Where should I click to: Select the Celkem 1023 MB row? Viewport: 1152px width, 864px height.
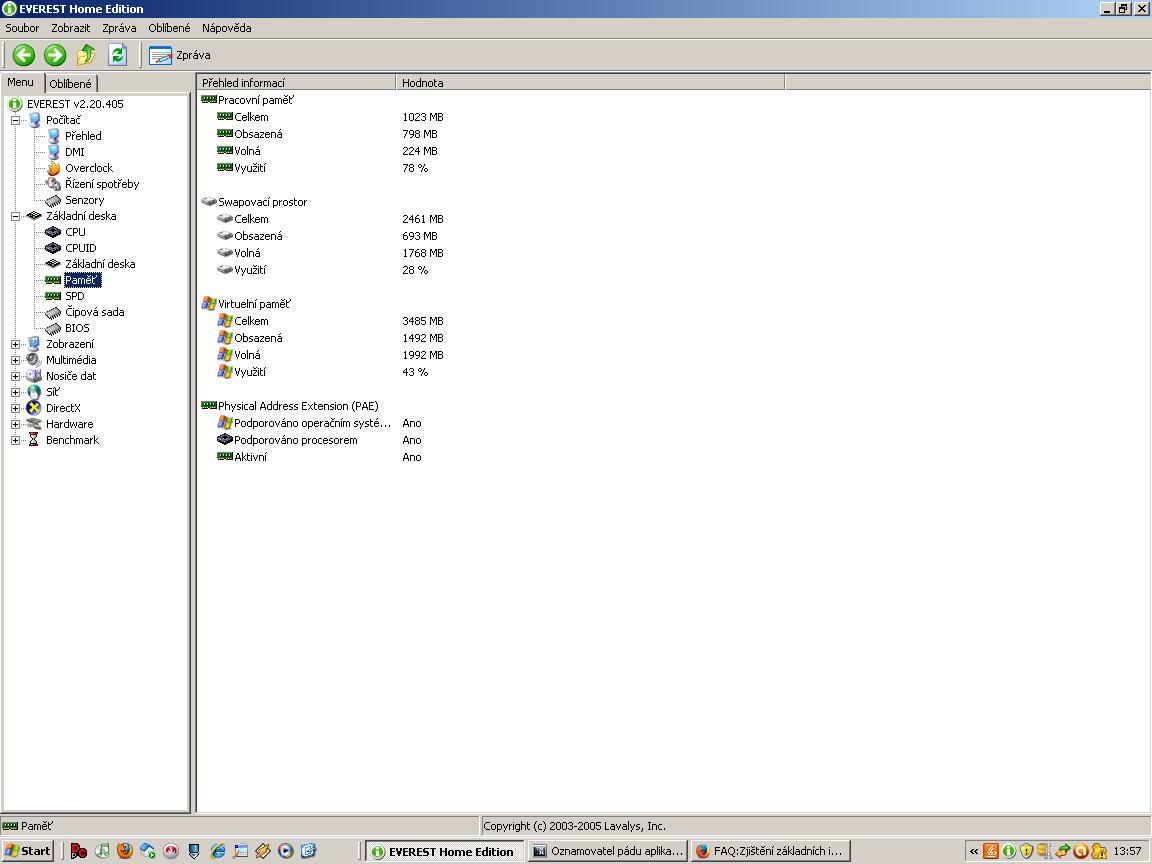coord(331,117)
